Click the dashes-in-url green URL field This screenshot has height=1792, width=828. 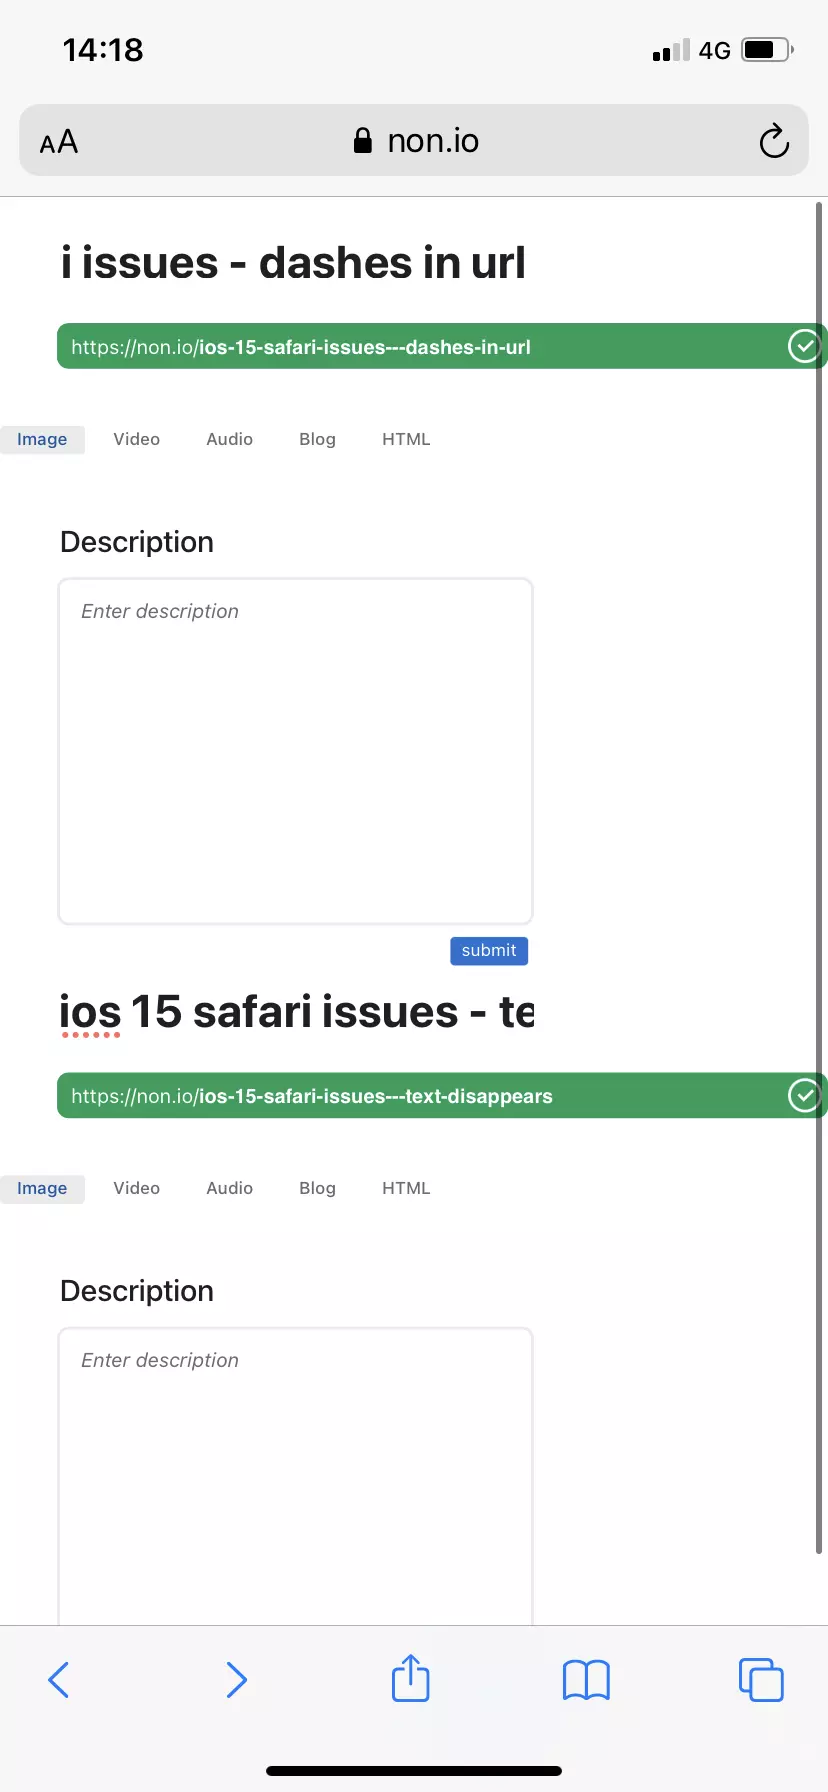pyautogui.click(x=400, y=347)
